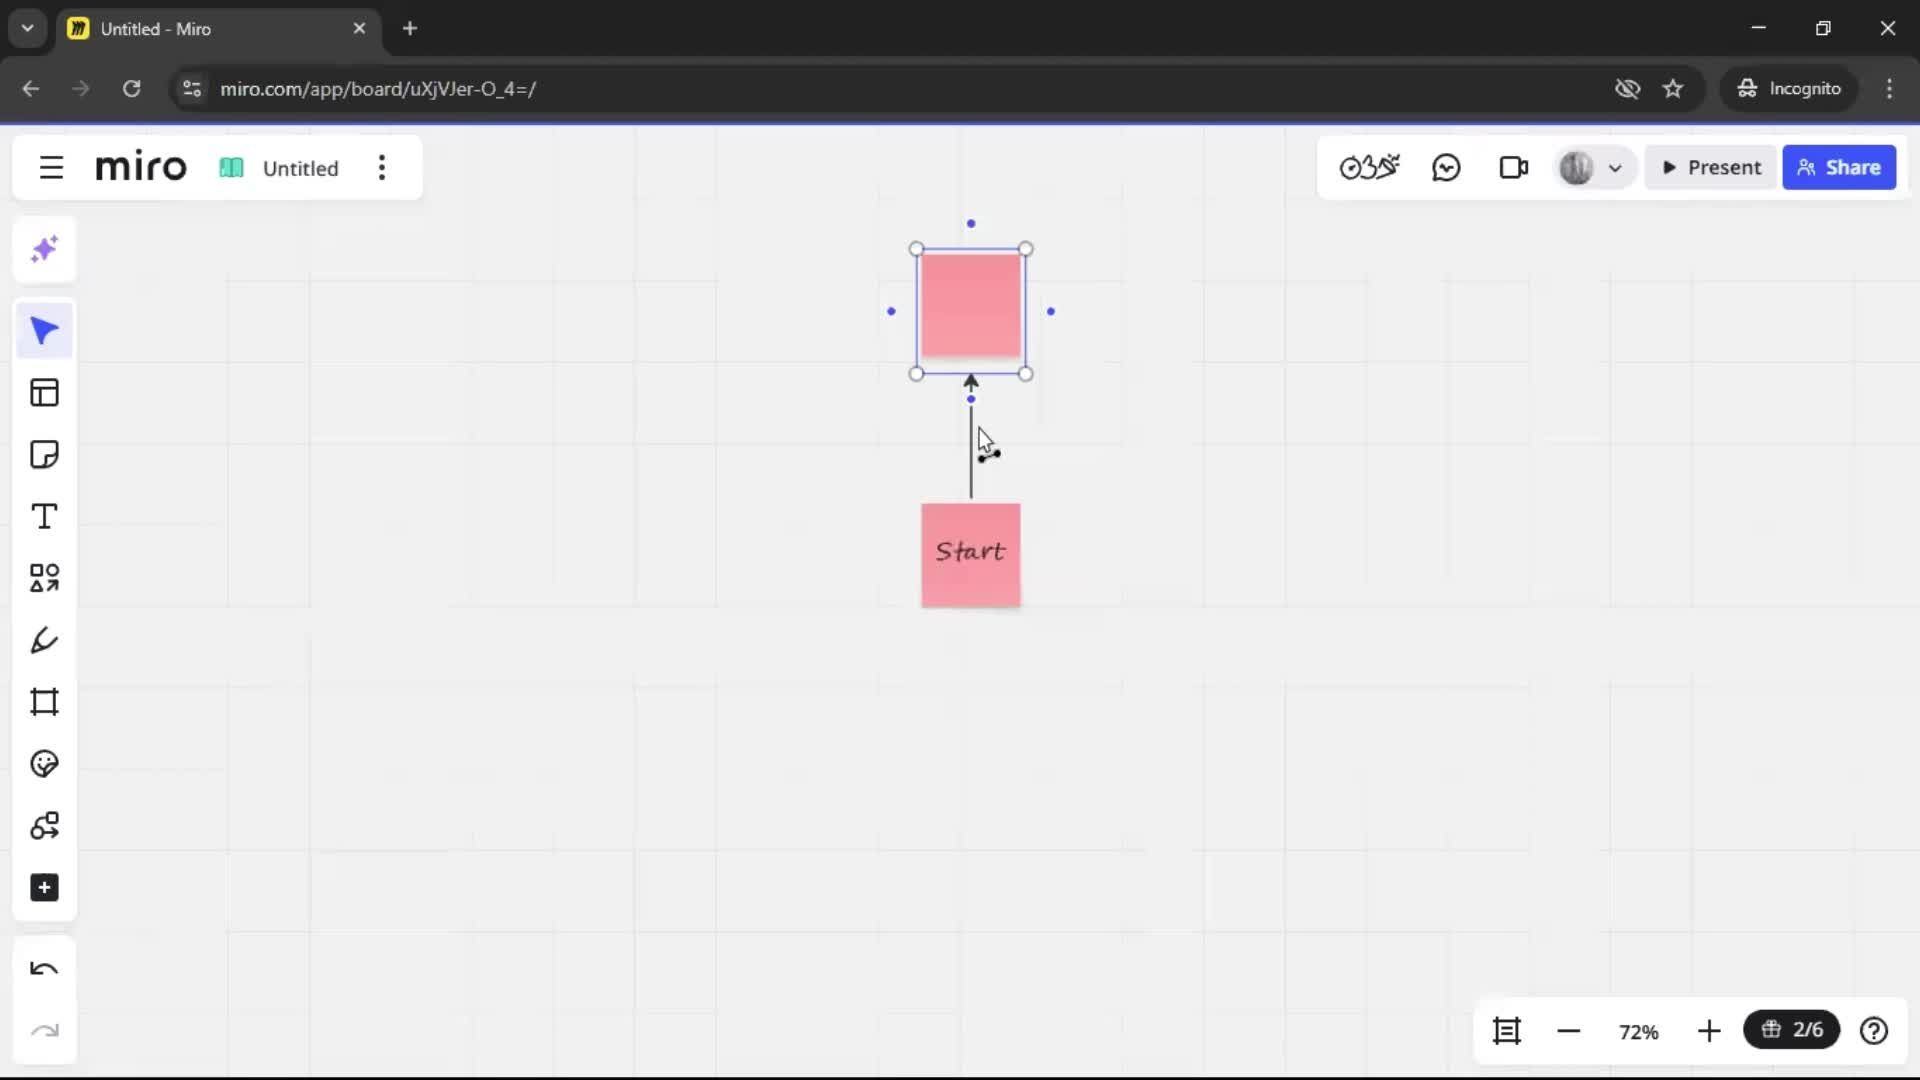
Task: View site information in address bar
Action: pyautogui.click(x=192, y=89)
